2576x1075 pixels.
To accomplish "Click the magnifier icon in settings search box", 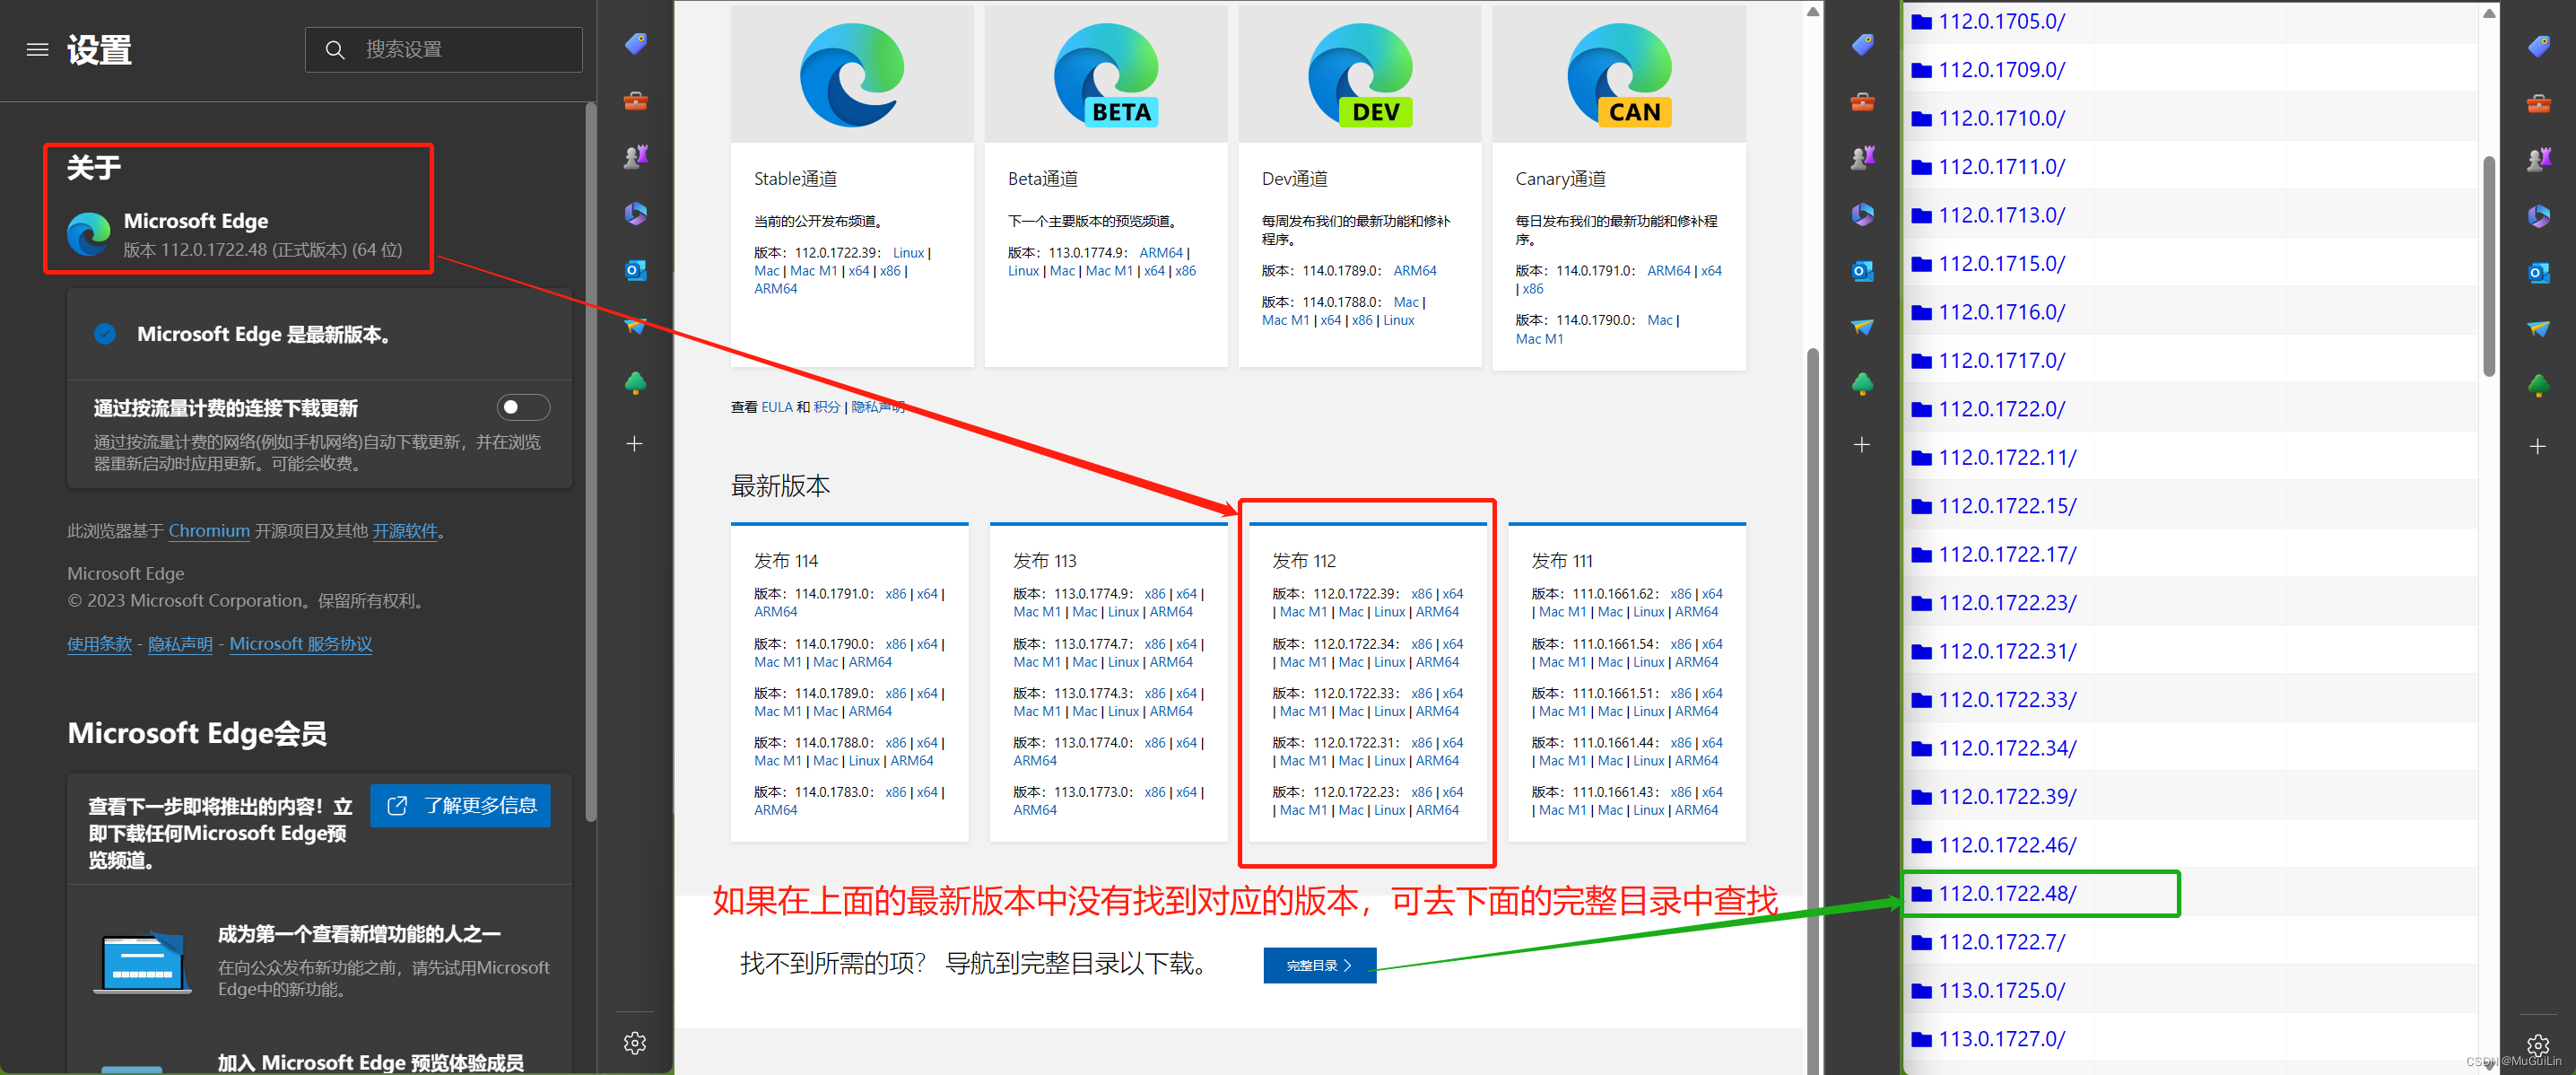I will pyautogui.click(x=335, y=49).
